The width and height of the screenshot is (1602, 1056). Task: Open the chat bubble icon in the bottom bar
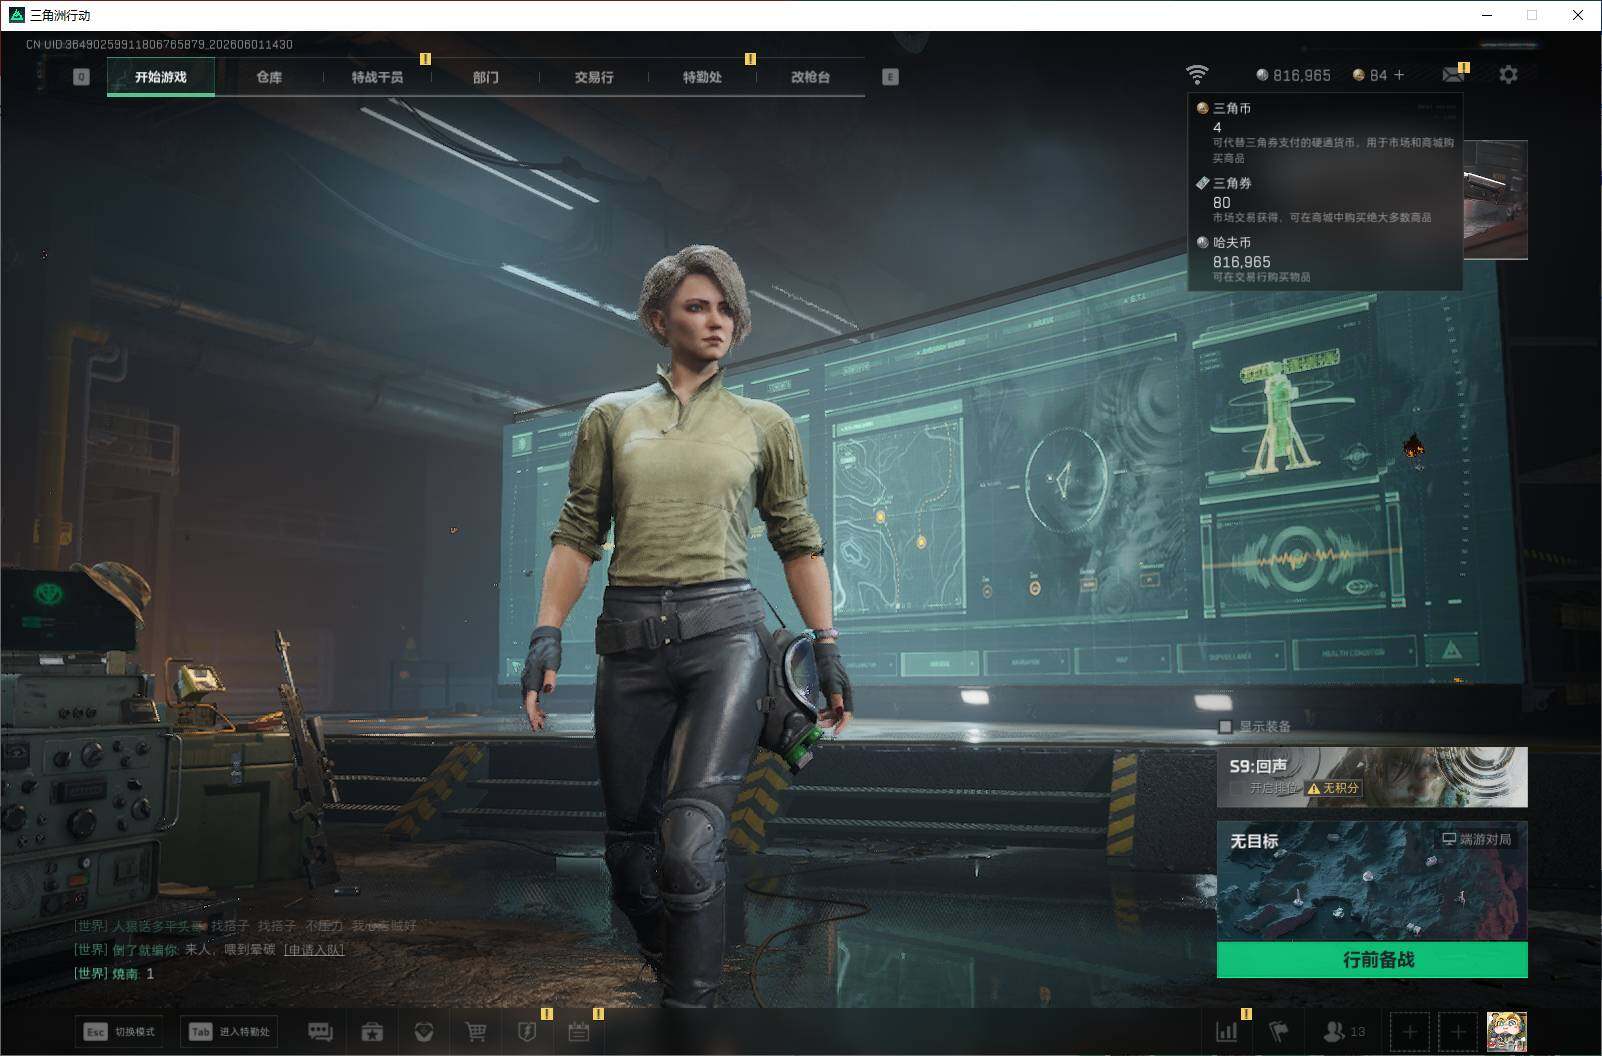320,1031
